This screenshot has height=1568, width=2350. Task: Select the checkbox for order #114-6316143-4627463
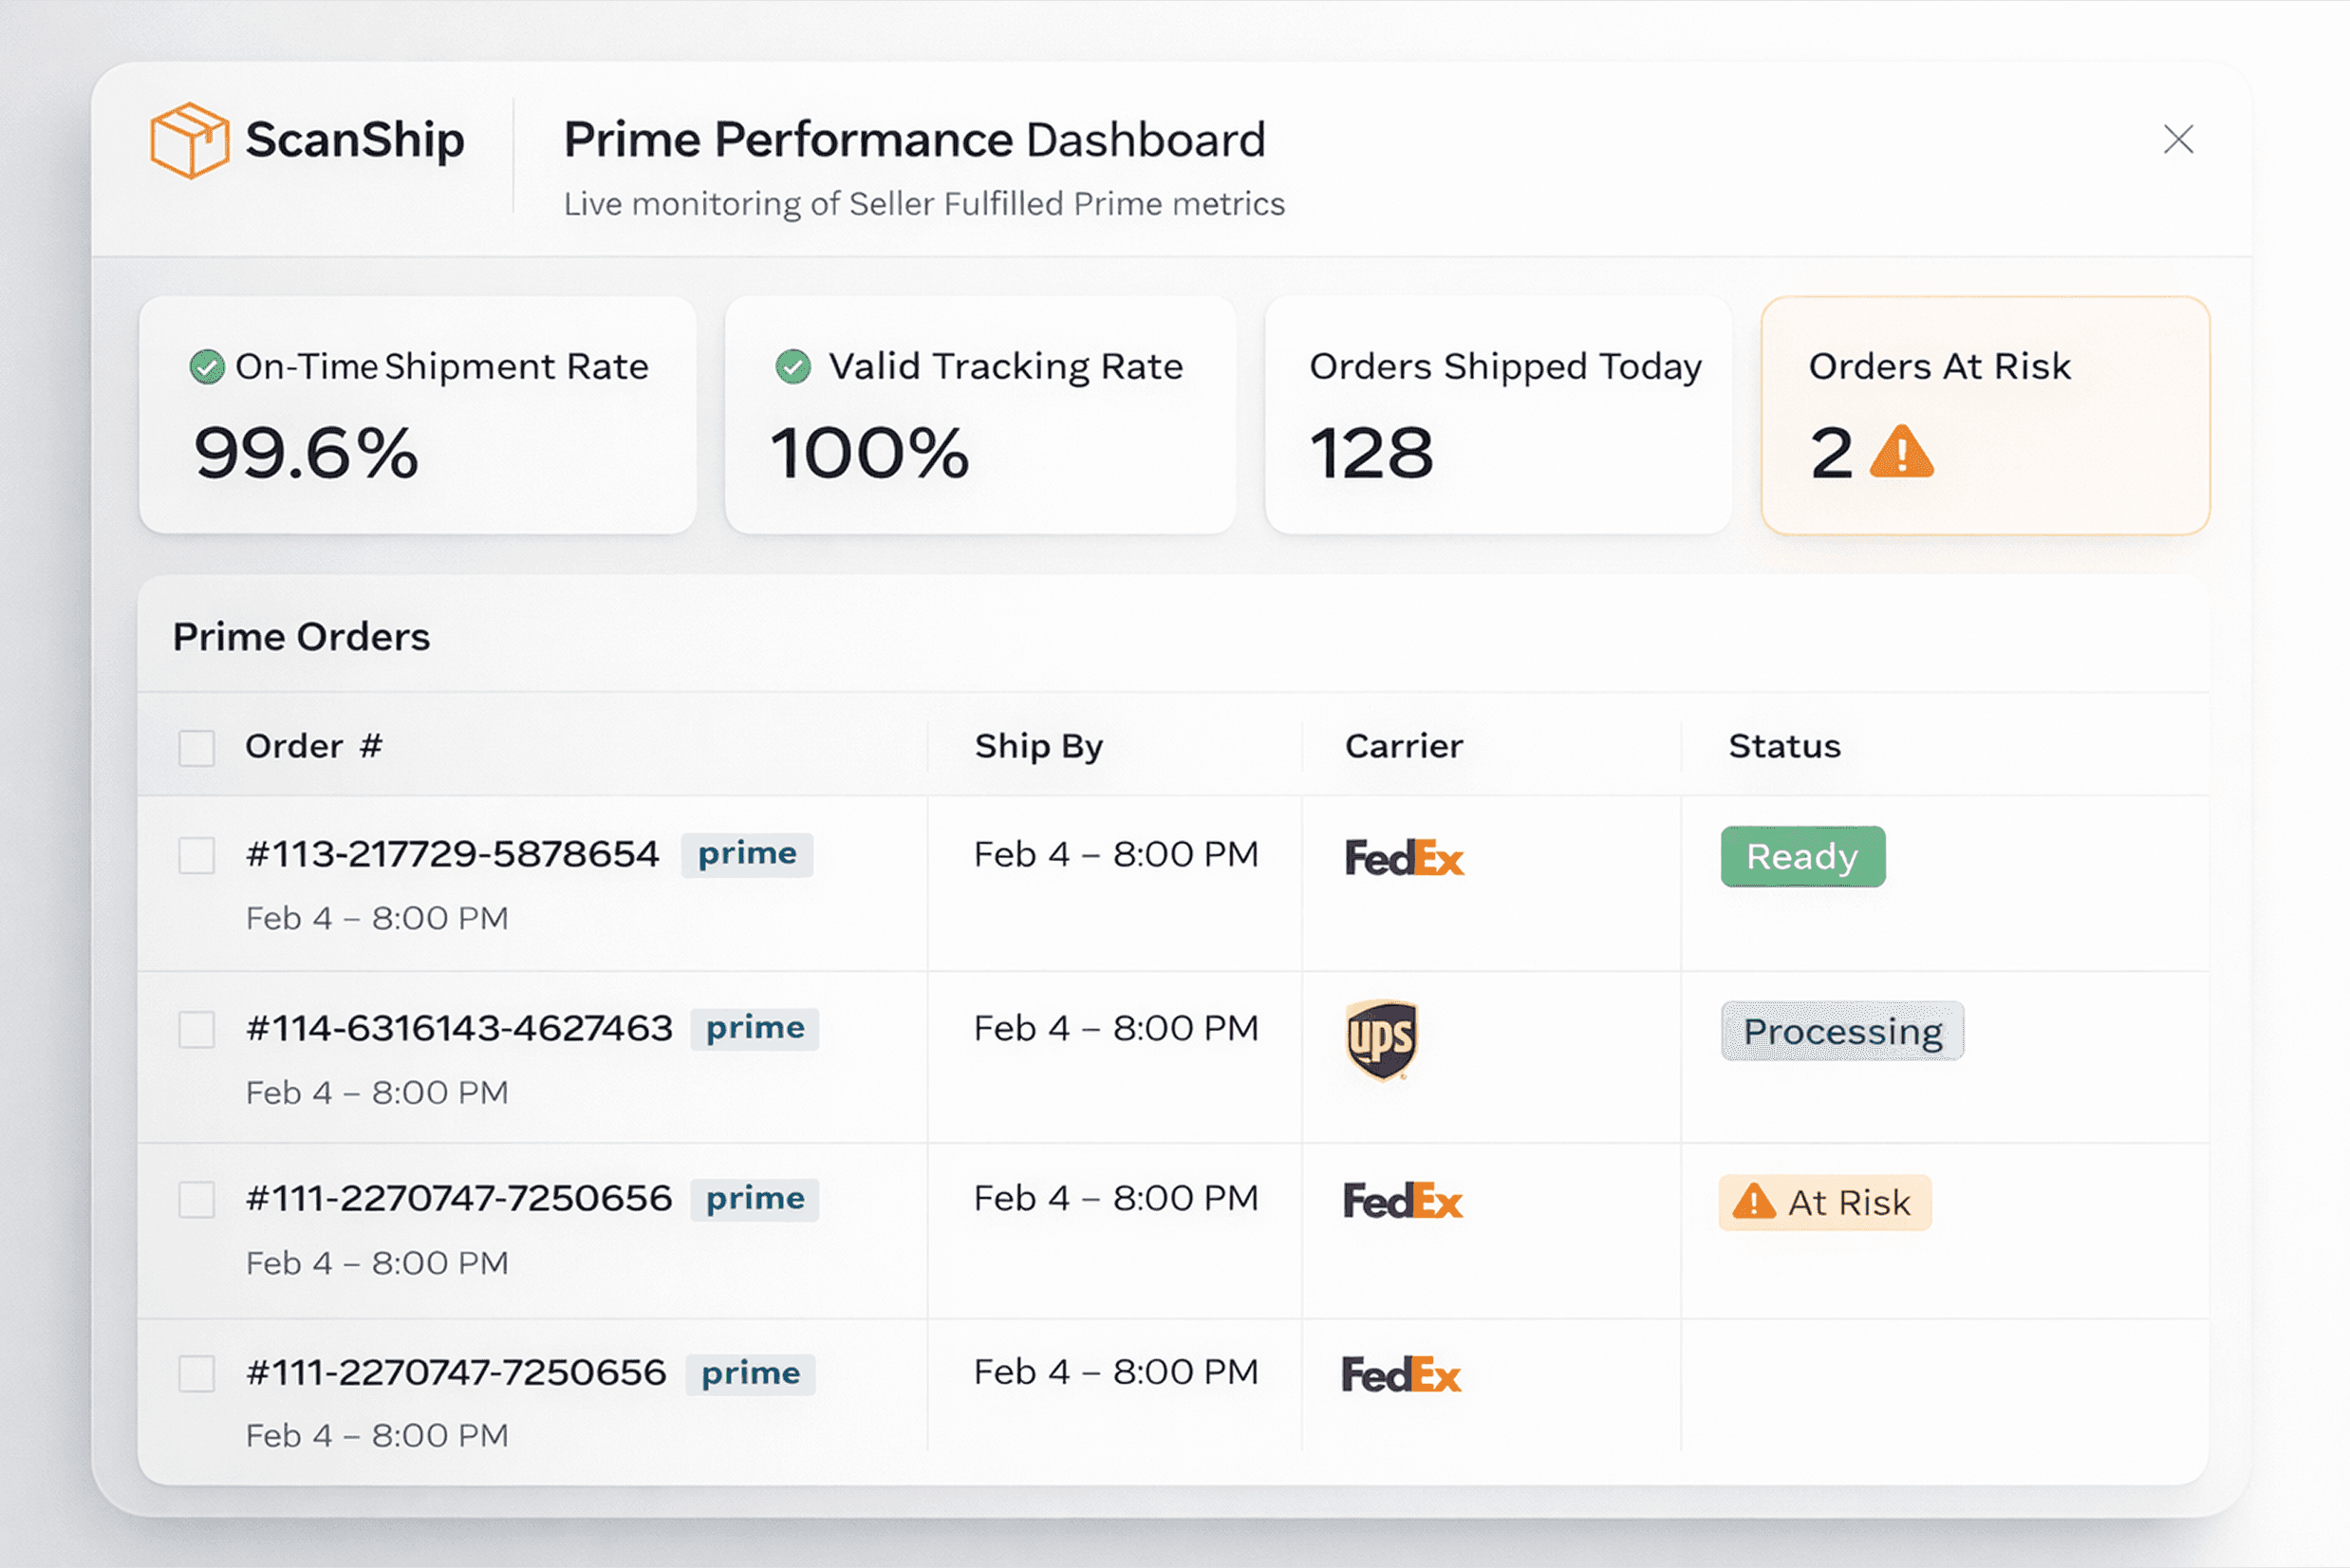(x=197, y=1029)
